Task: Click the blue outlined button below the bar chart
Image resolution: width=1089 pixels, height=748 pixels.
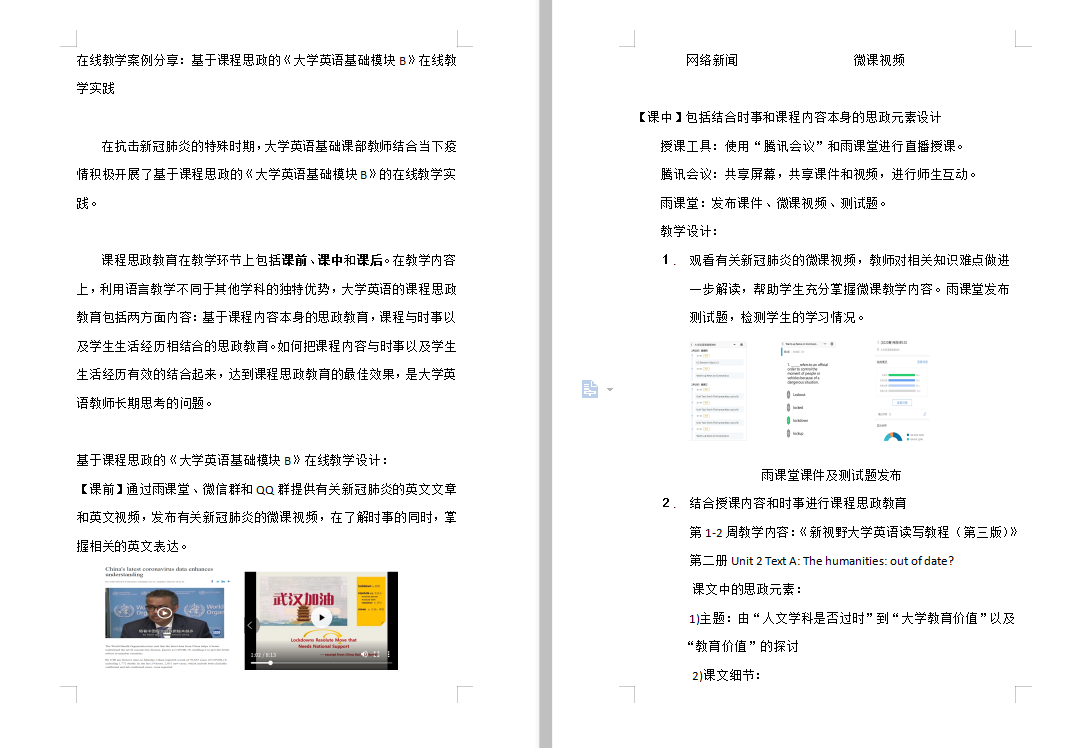Action: pos(902,402)
